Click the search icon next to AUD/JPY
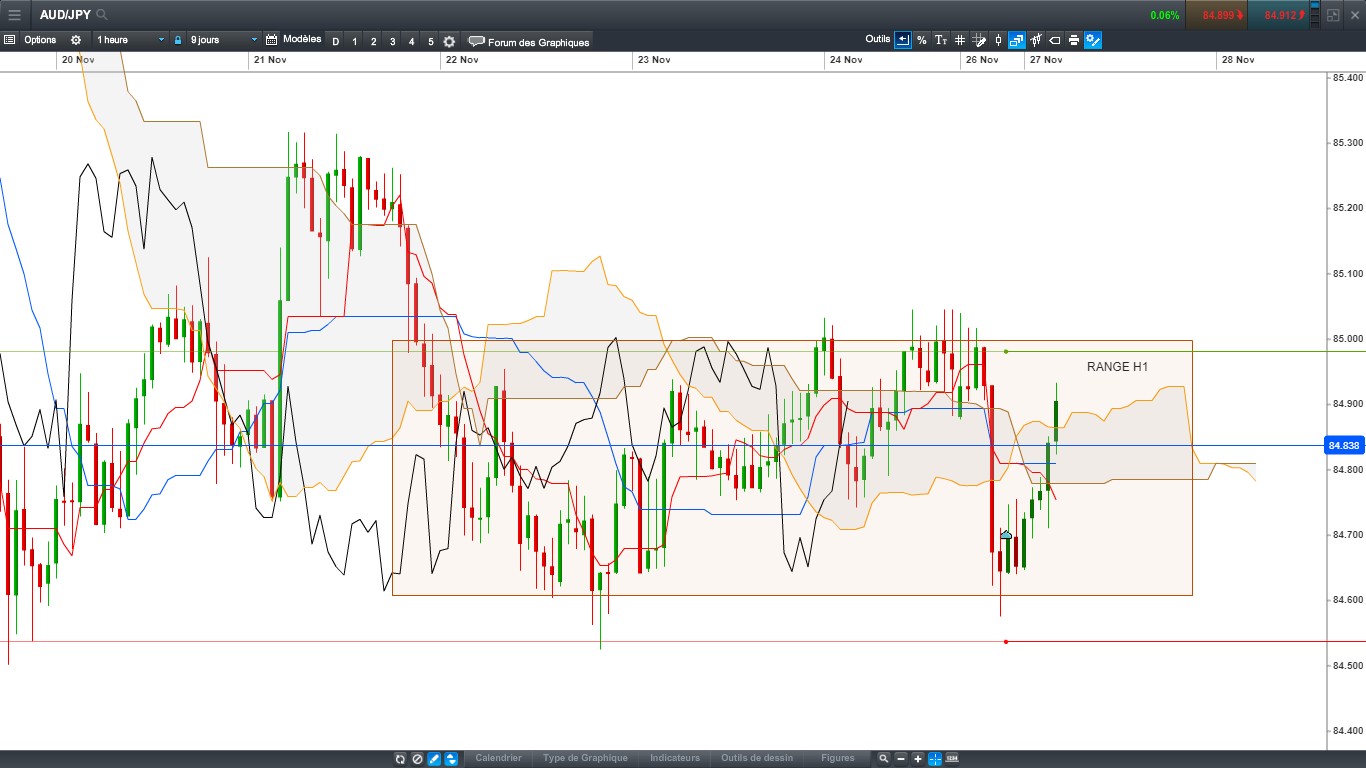Screen dimensions: 1366x768 [x=103, y=15]
